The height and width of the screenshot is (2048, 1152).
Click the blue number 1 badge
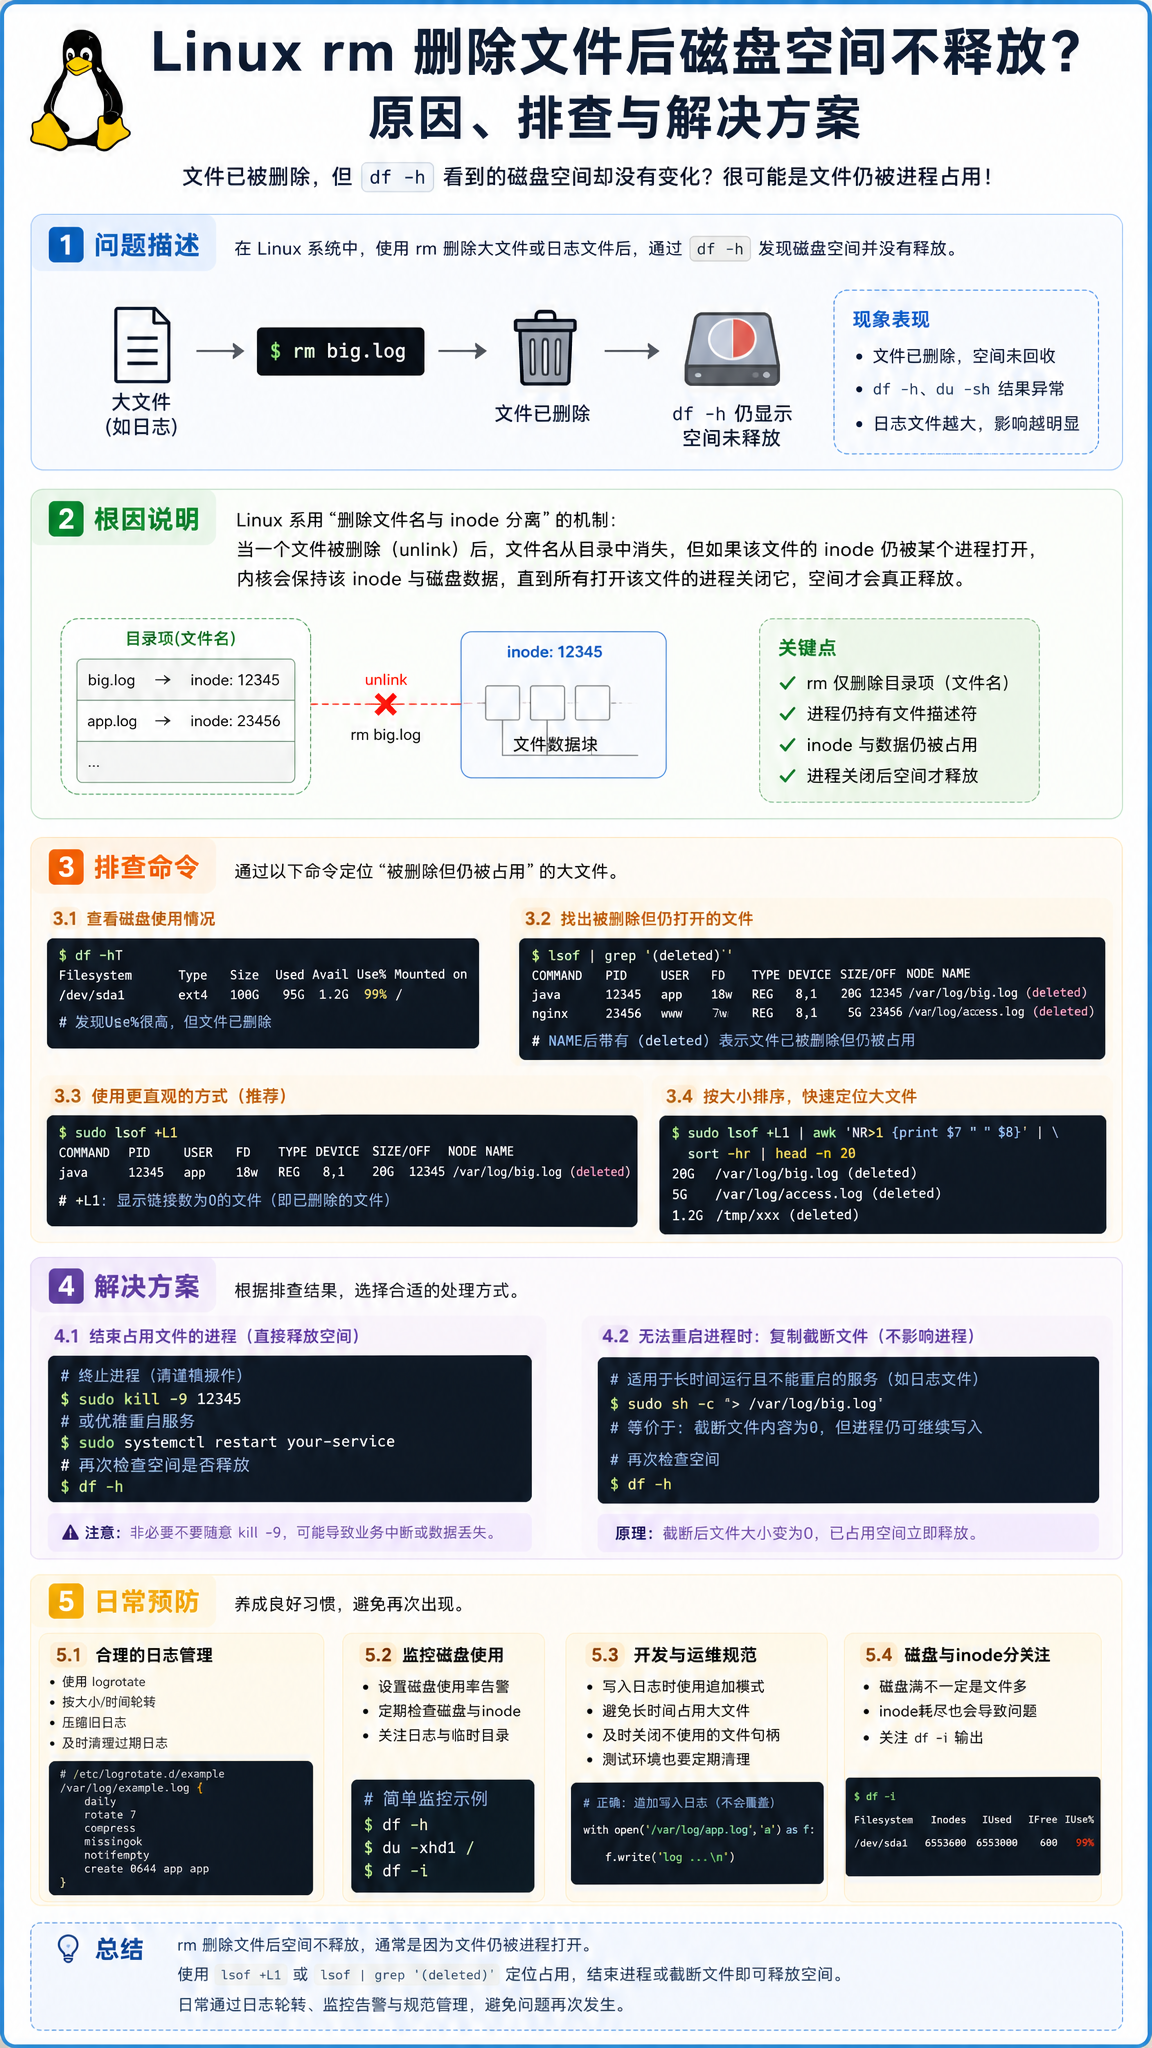(66, 245)
